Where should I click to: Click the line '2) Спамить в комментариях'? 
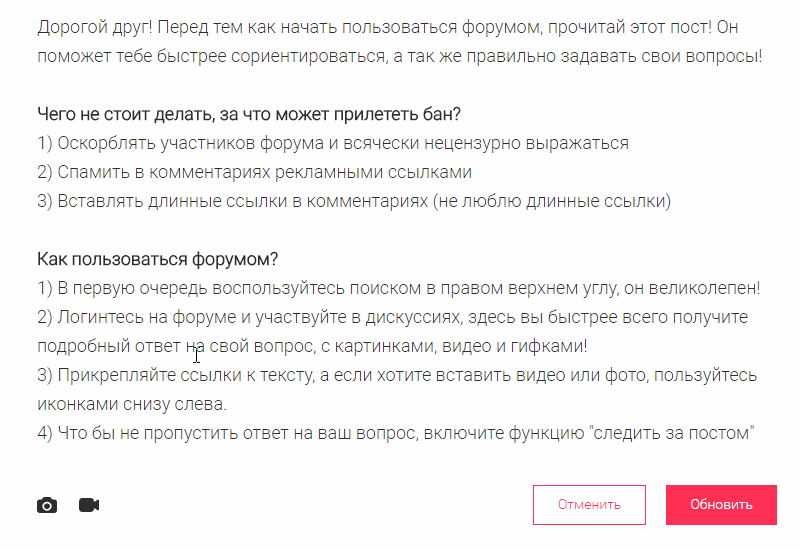(x=255, y=172)
